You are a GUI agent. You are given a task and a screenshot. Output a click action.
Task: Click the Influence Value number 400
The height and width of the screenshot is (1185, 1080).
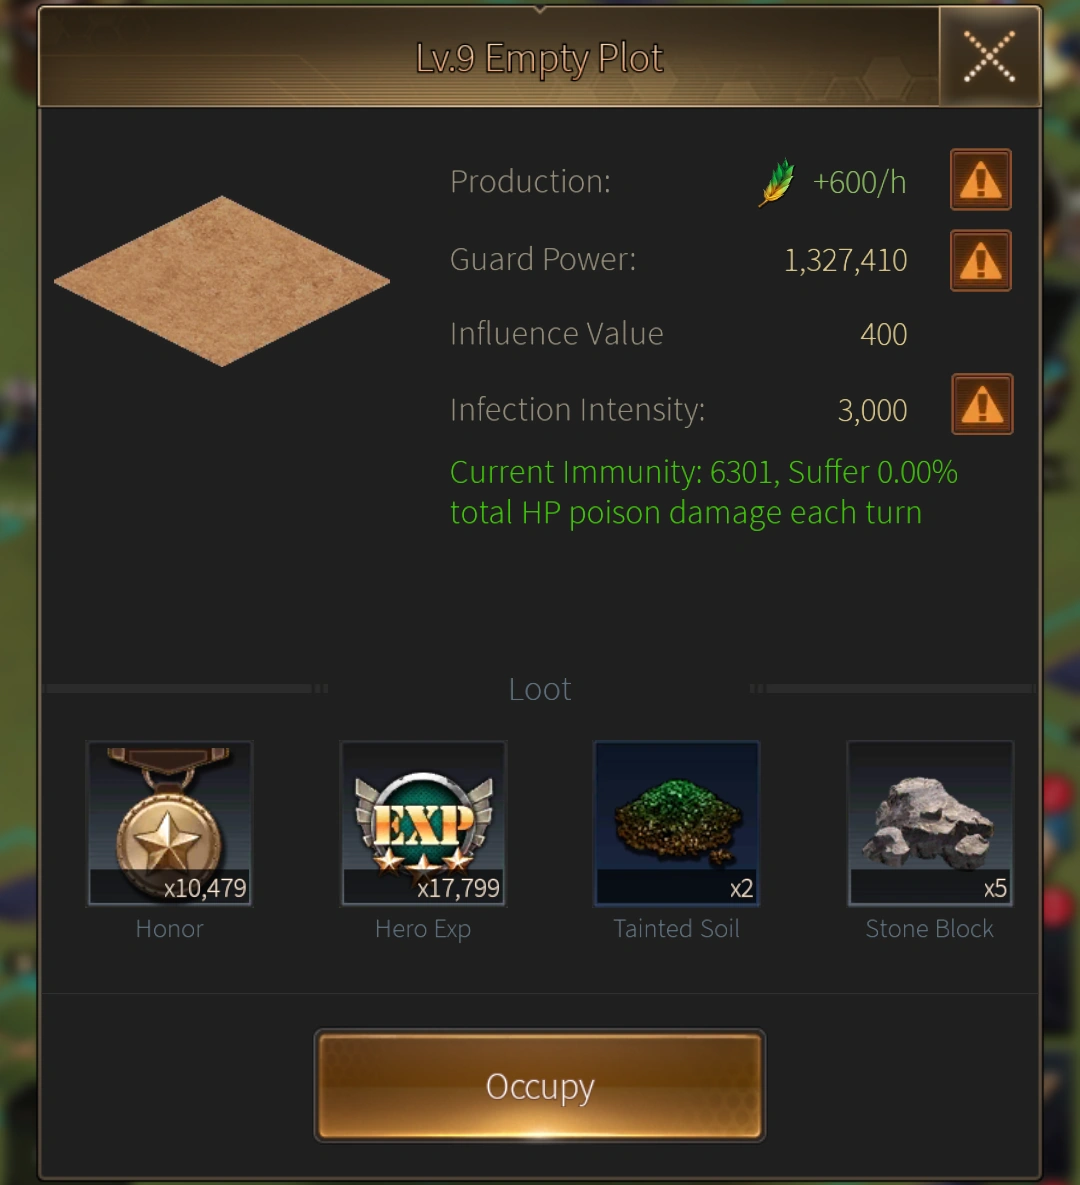click(883, 334)
